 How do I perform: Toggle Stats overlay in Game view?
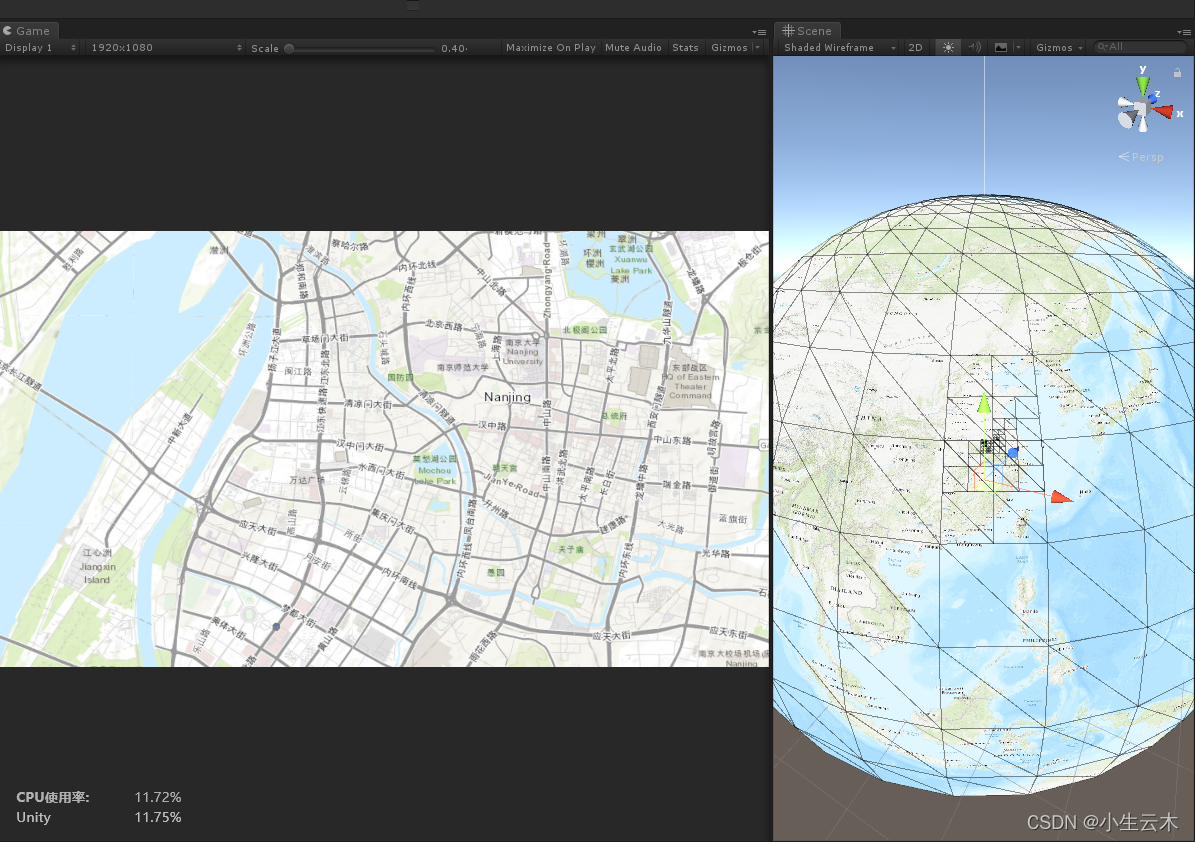[x=685, y=47]
